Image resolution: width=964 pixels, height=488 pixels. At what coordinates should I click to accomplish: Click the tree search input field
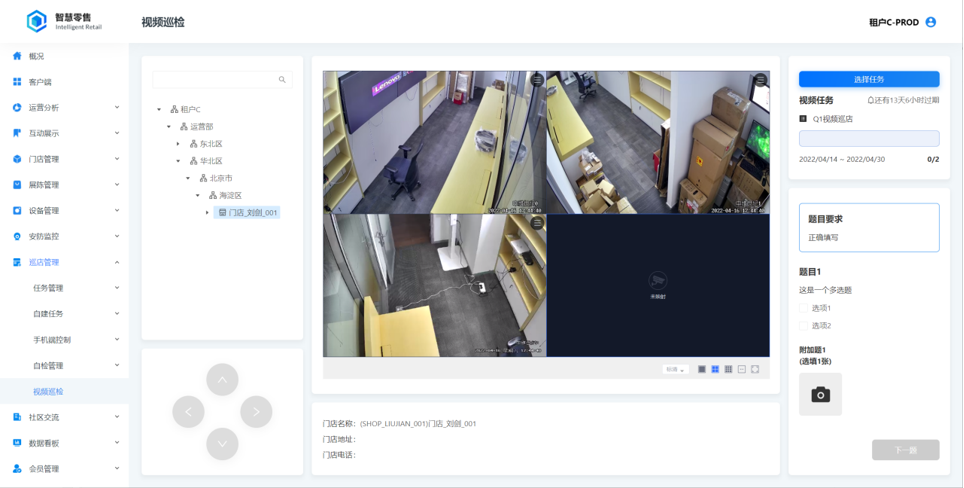click(x=222, y=79)
